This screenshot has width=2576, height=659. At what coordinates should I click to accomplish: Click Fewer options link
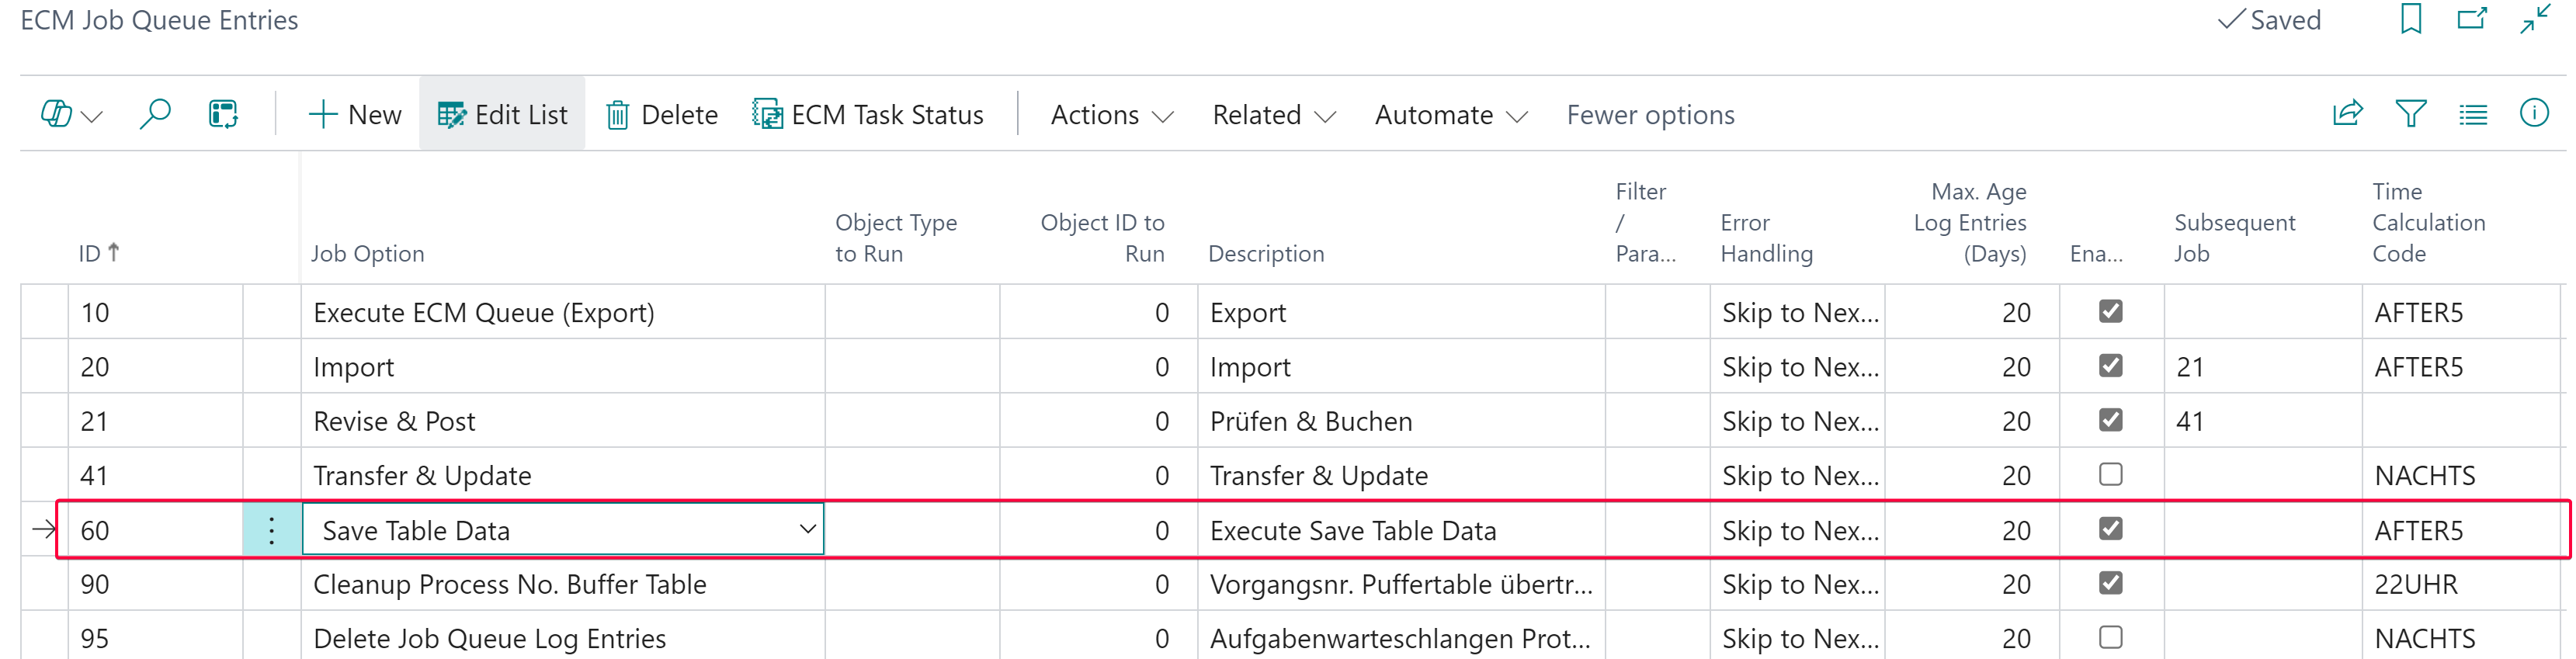[1650, 115]
